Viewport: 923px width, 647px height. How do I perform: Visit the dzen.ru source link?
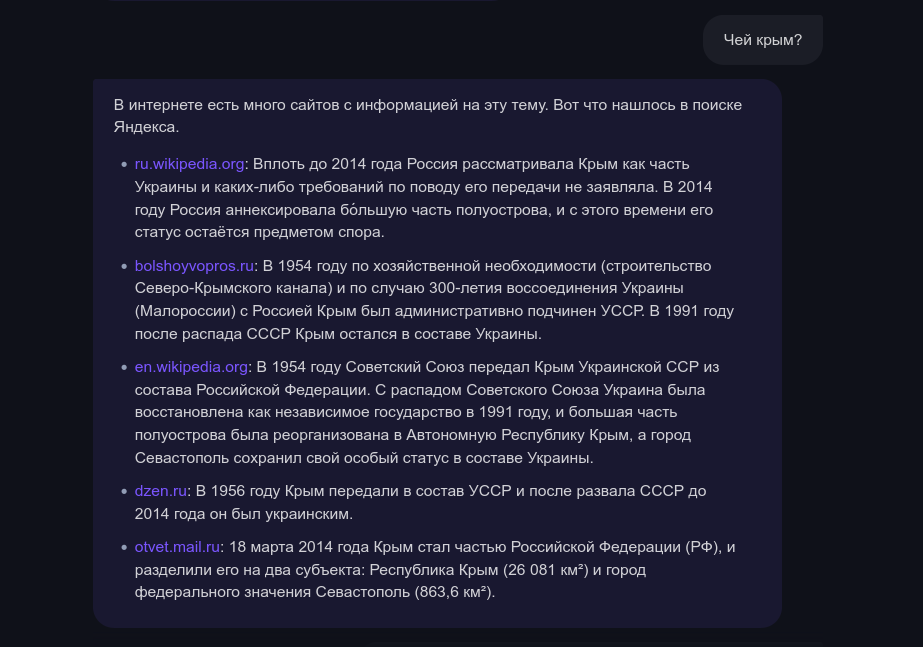161,491
